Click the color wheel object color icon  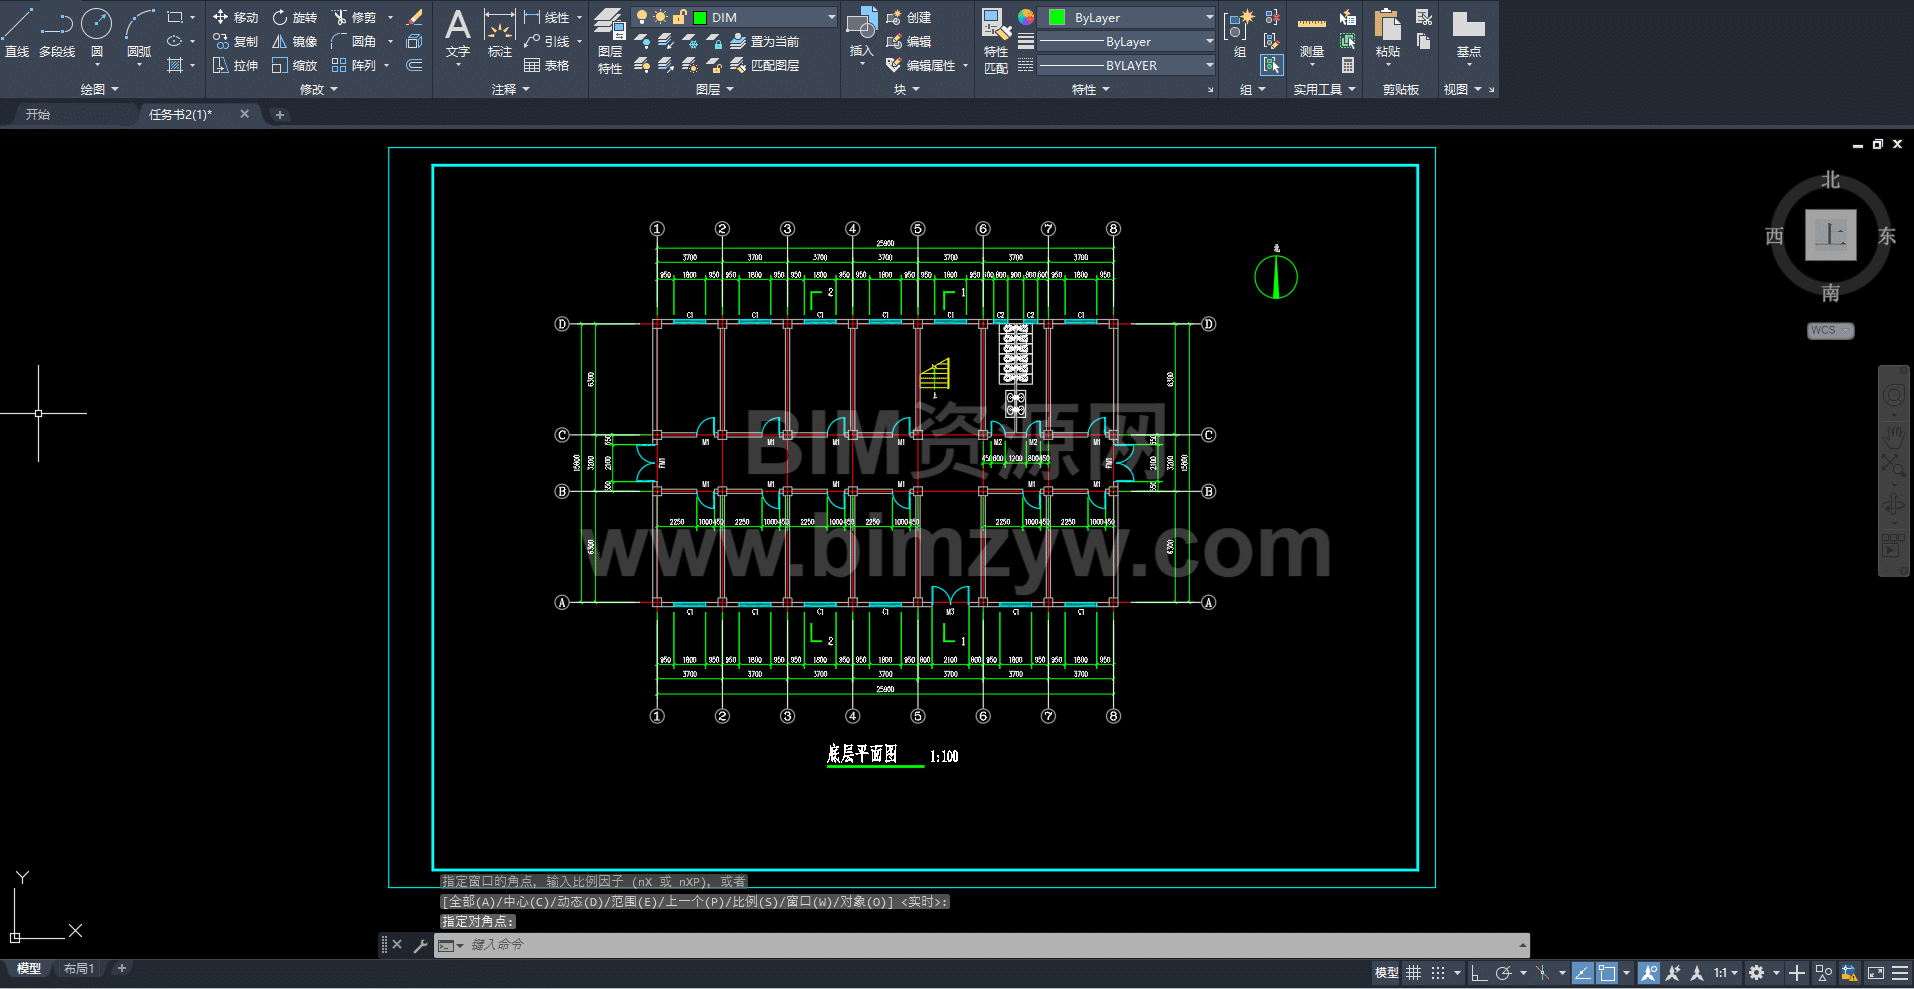click(1026, 17)
